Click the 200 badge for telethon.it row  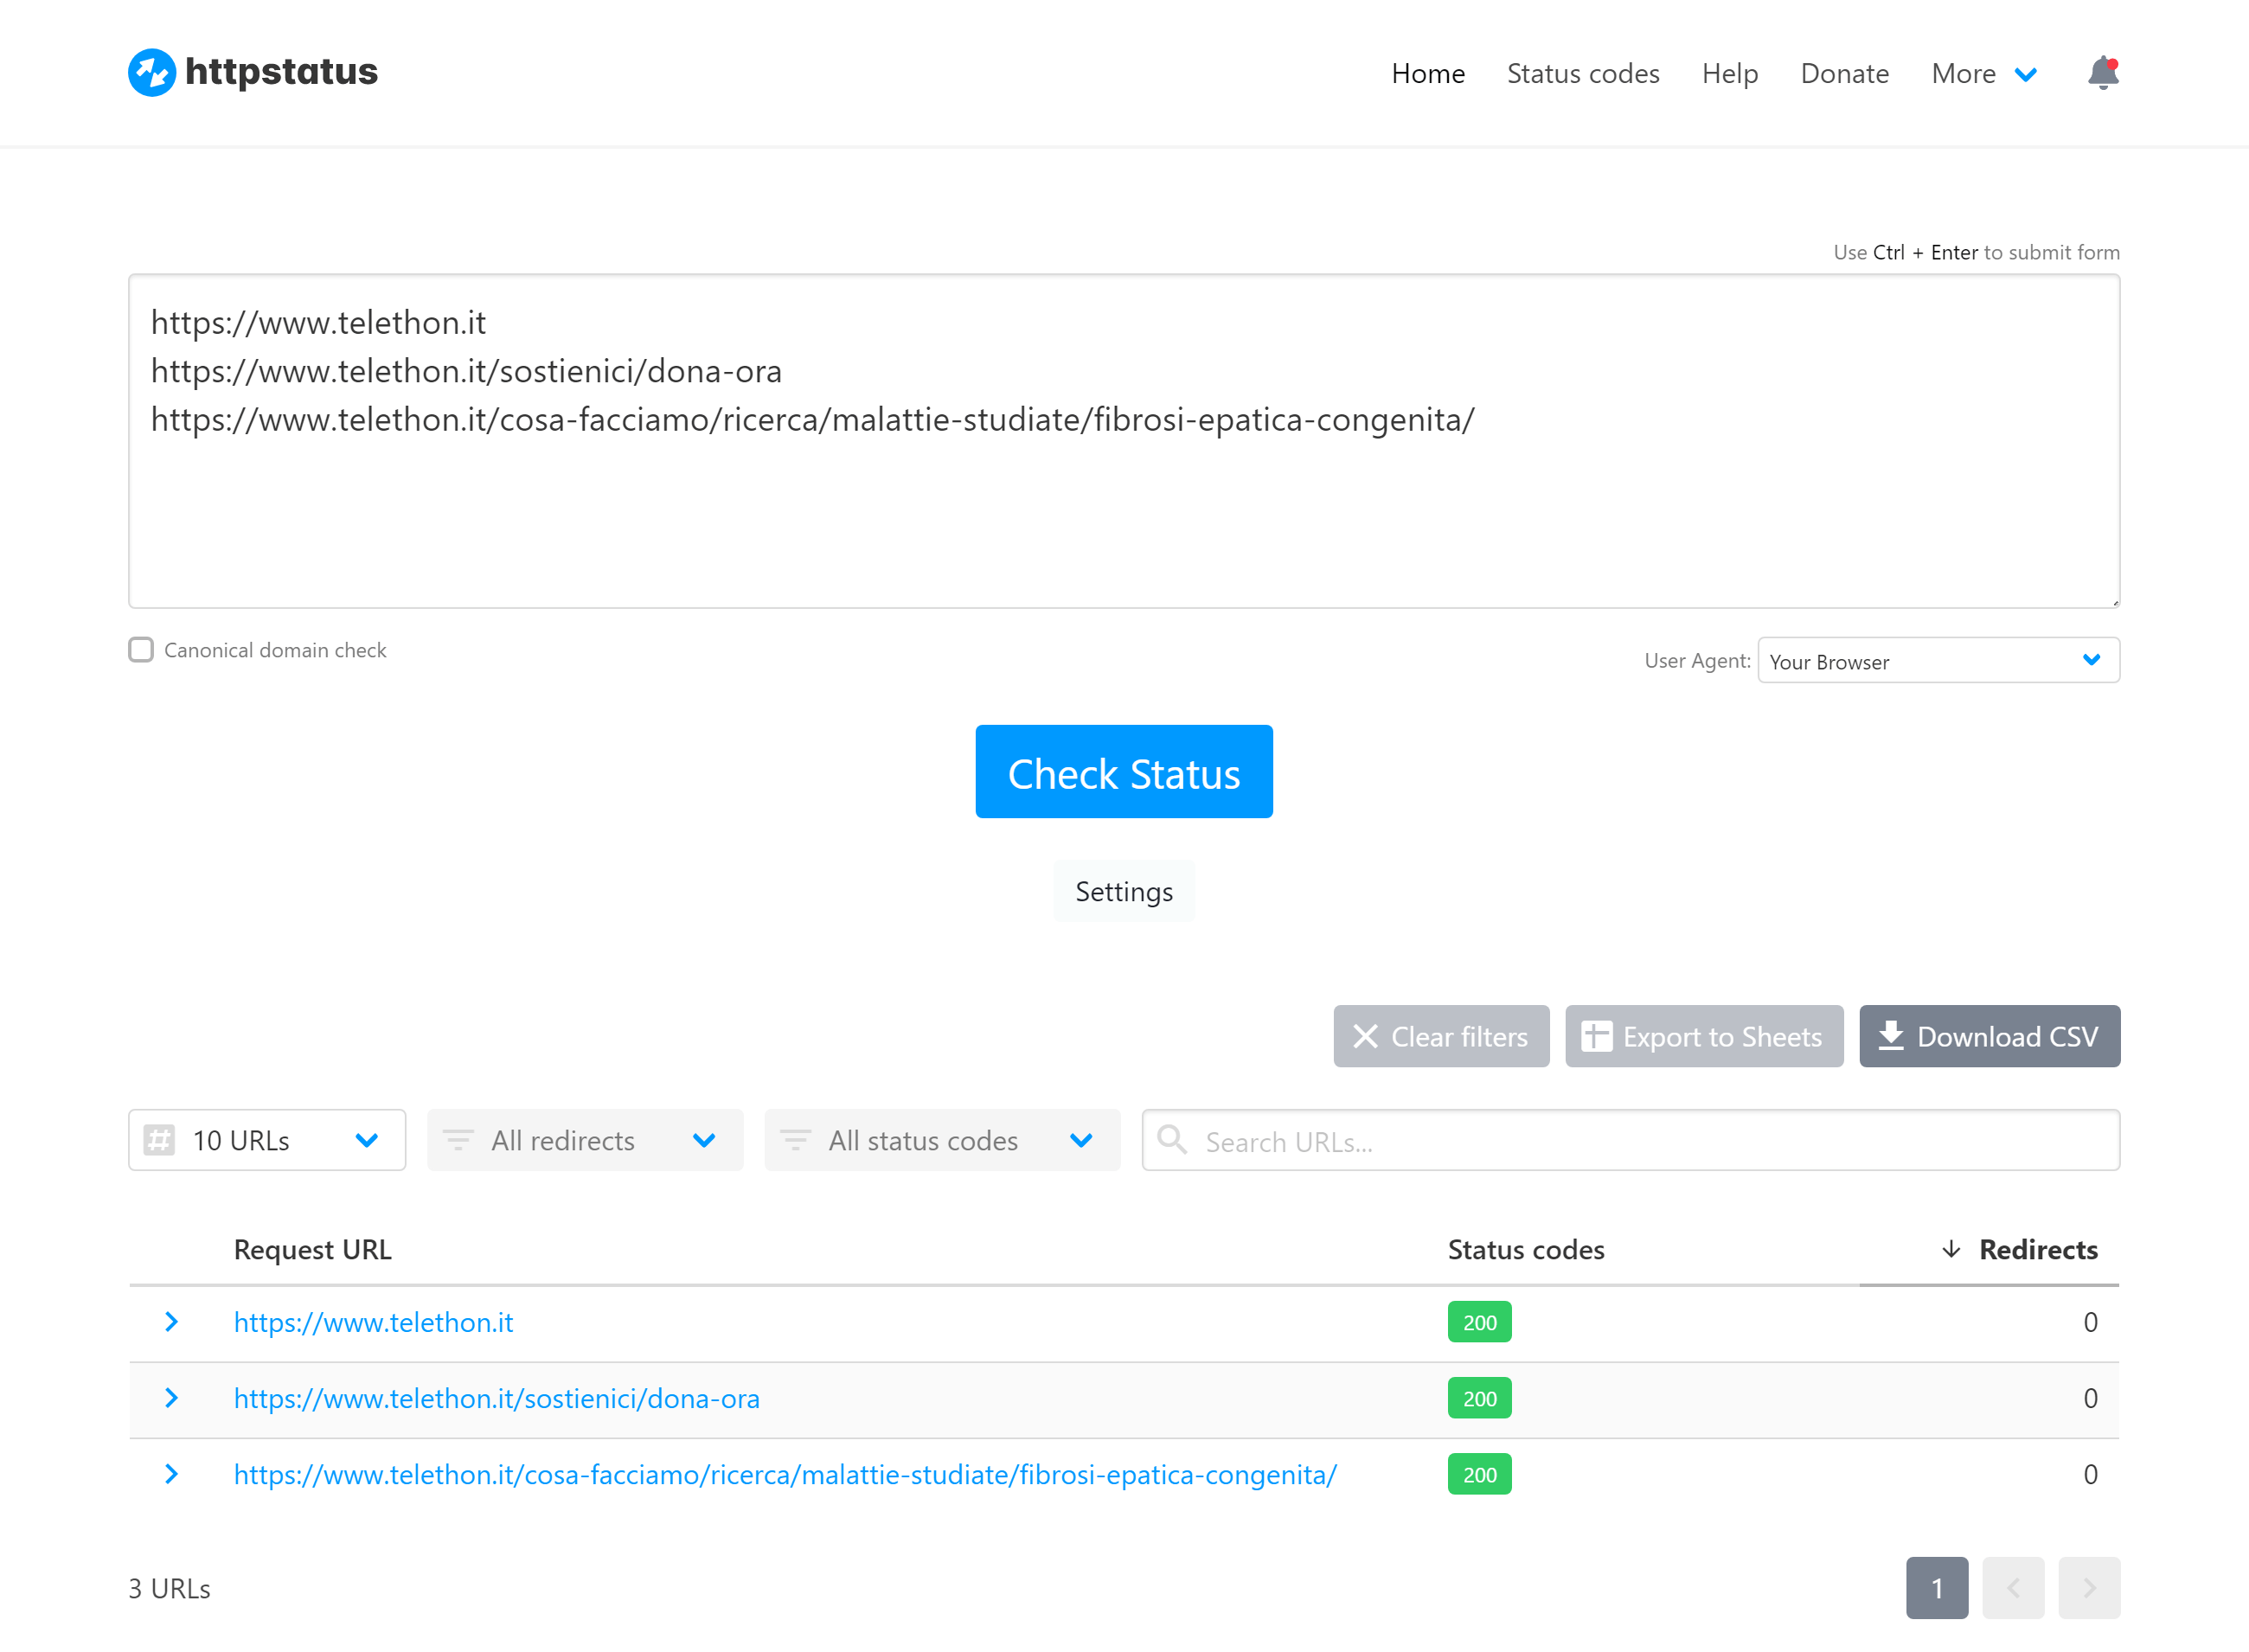click(1479, 1322)
